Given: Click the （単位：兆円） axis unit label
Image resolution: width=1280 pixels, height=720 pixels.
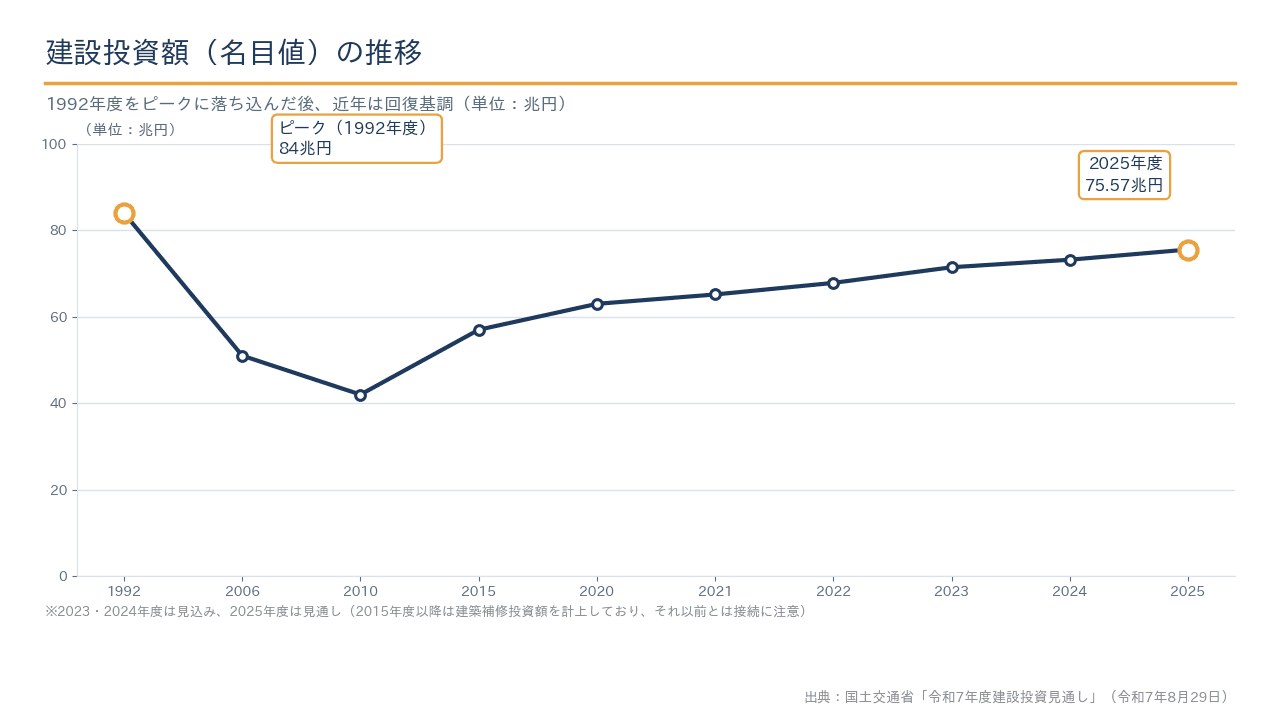Looking at the screenshot, I should (x=129, y=130).
